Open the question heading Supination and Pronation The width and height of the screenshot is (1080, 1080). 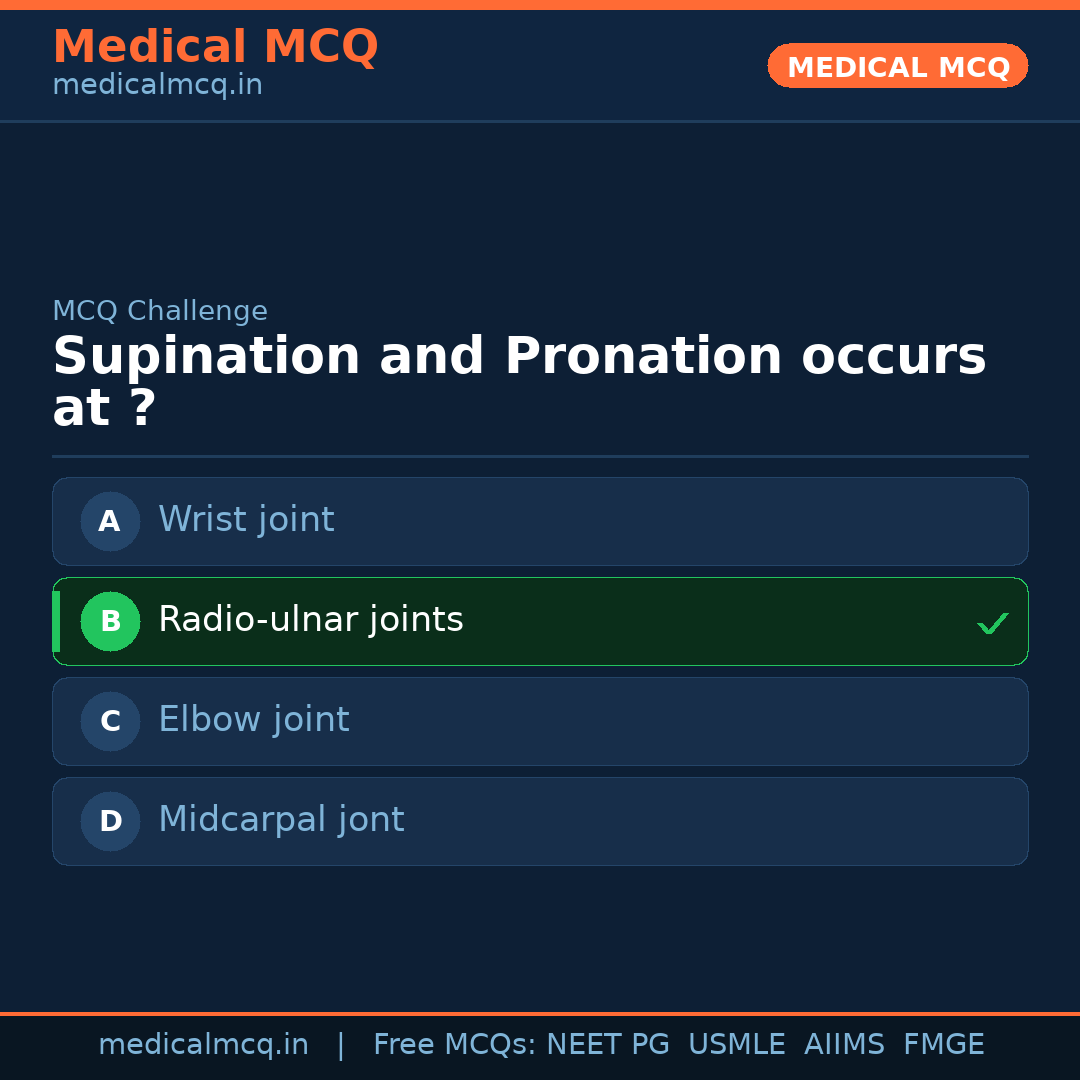[519, 355]
